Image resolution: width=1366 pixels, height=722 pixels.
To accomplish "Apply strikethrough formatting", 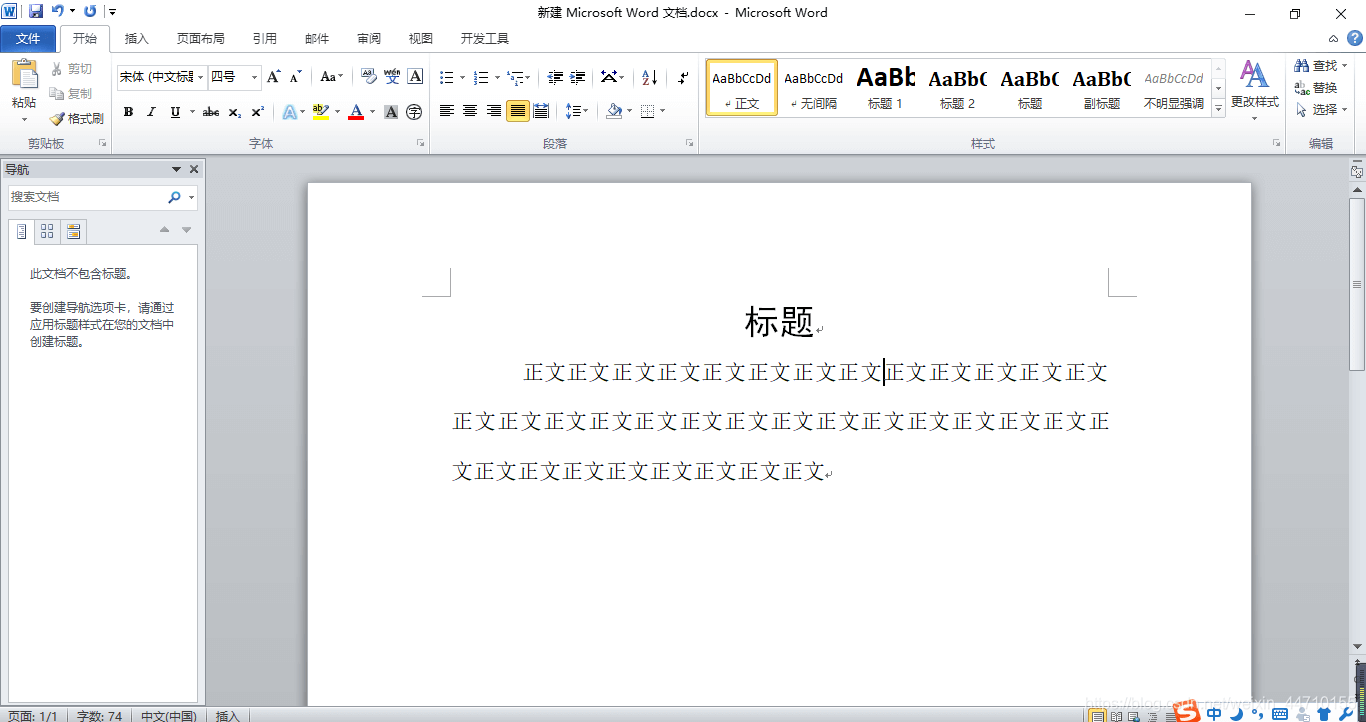I will [x=210, y=112].
